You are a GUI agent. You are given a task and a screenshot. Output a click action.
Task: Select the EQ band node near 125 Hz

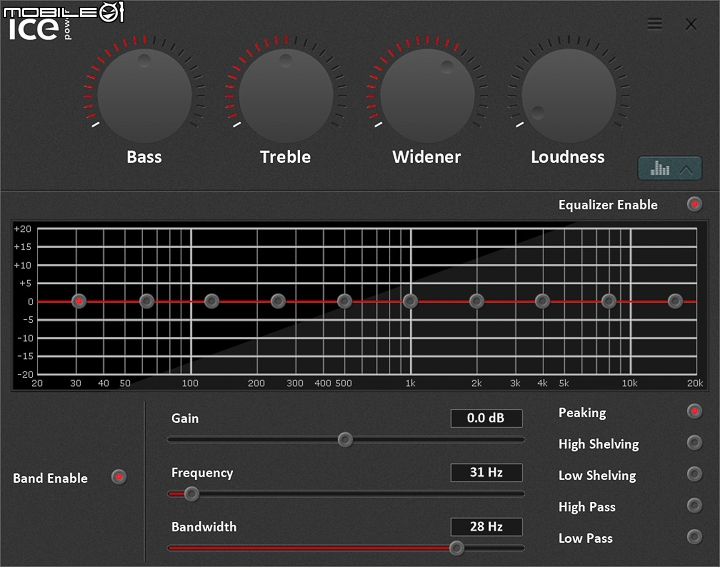212,301
